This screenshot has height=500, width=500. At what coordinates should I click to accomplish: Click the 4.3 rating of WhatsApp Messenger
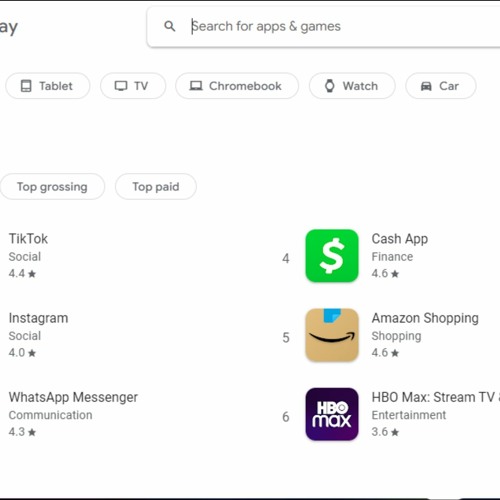[22, 432]
